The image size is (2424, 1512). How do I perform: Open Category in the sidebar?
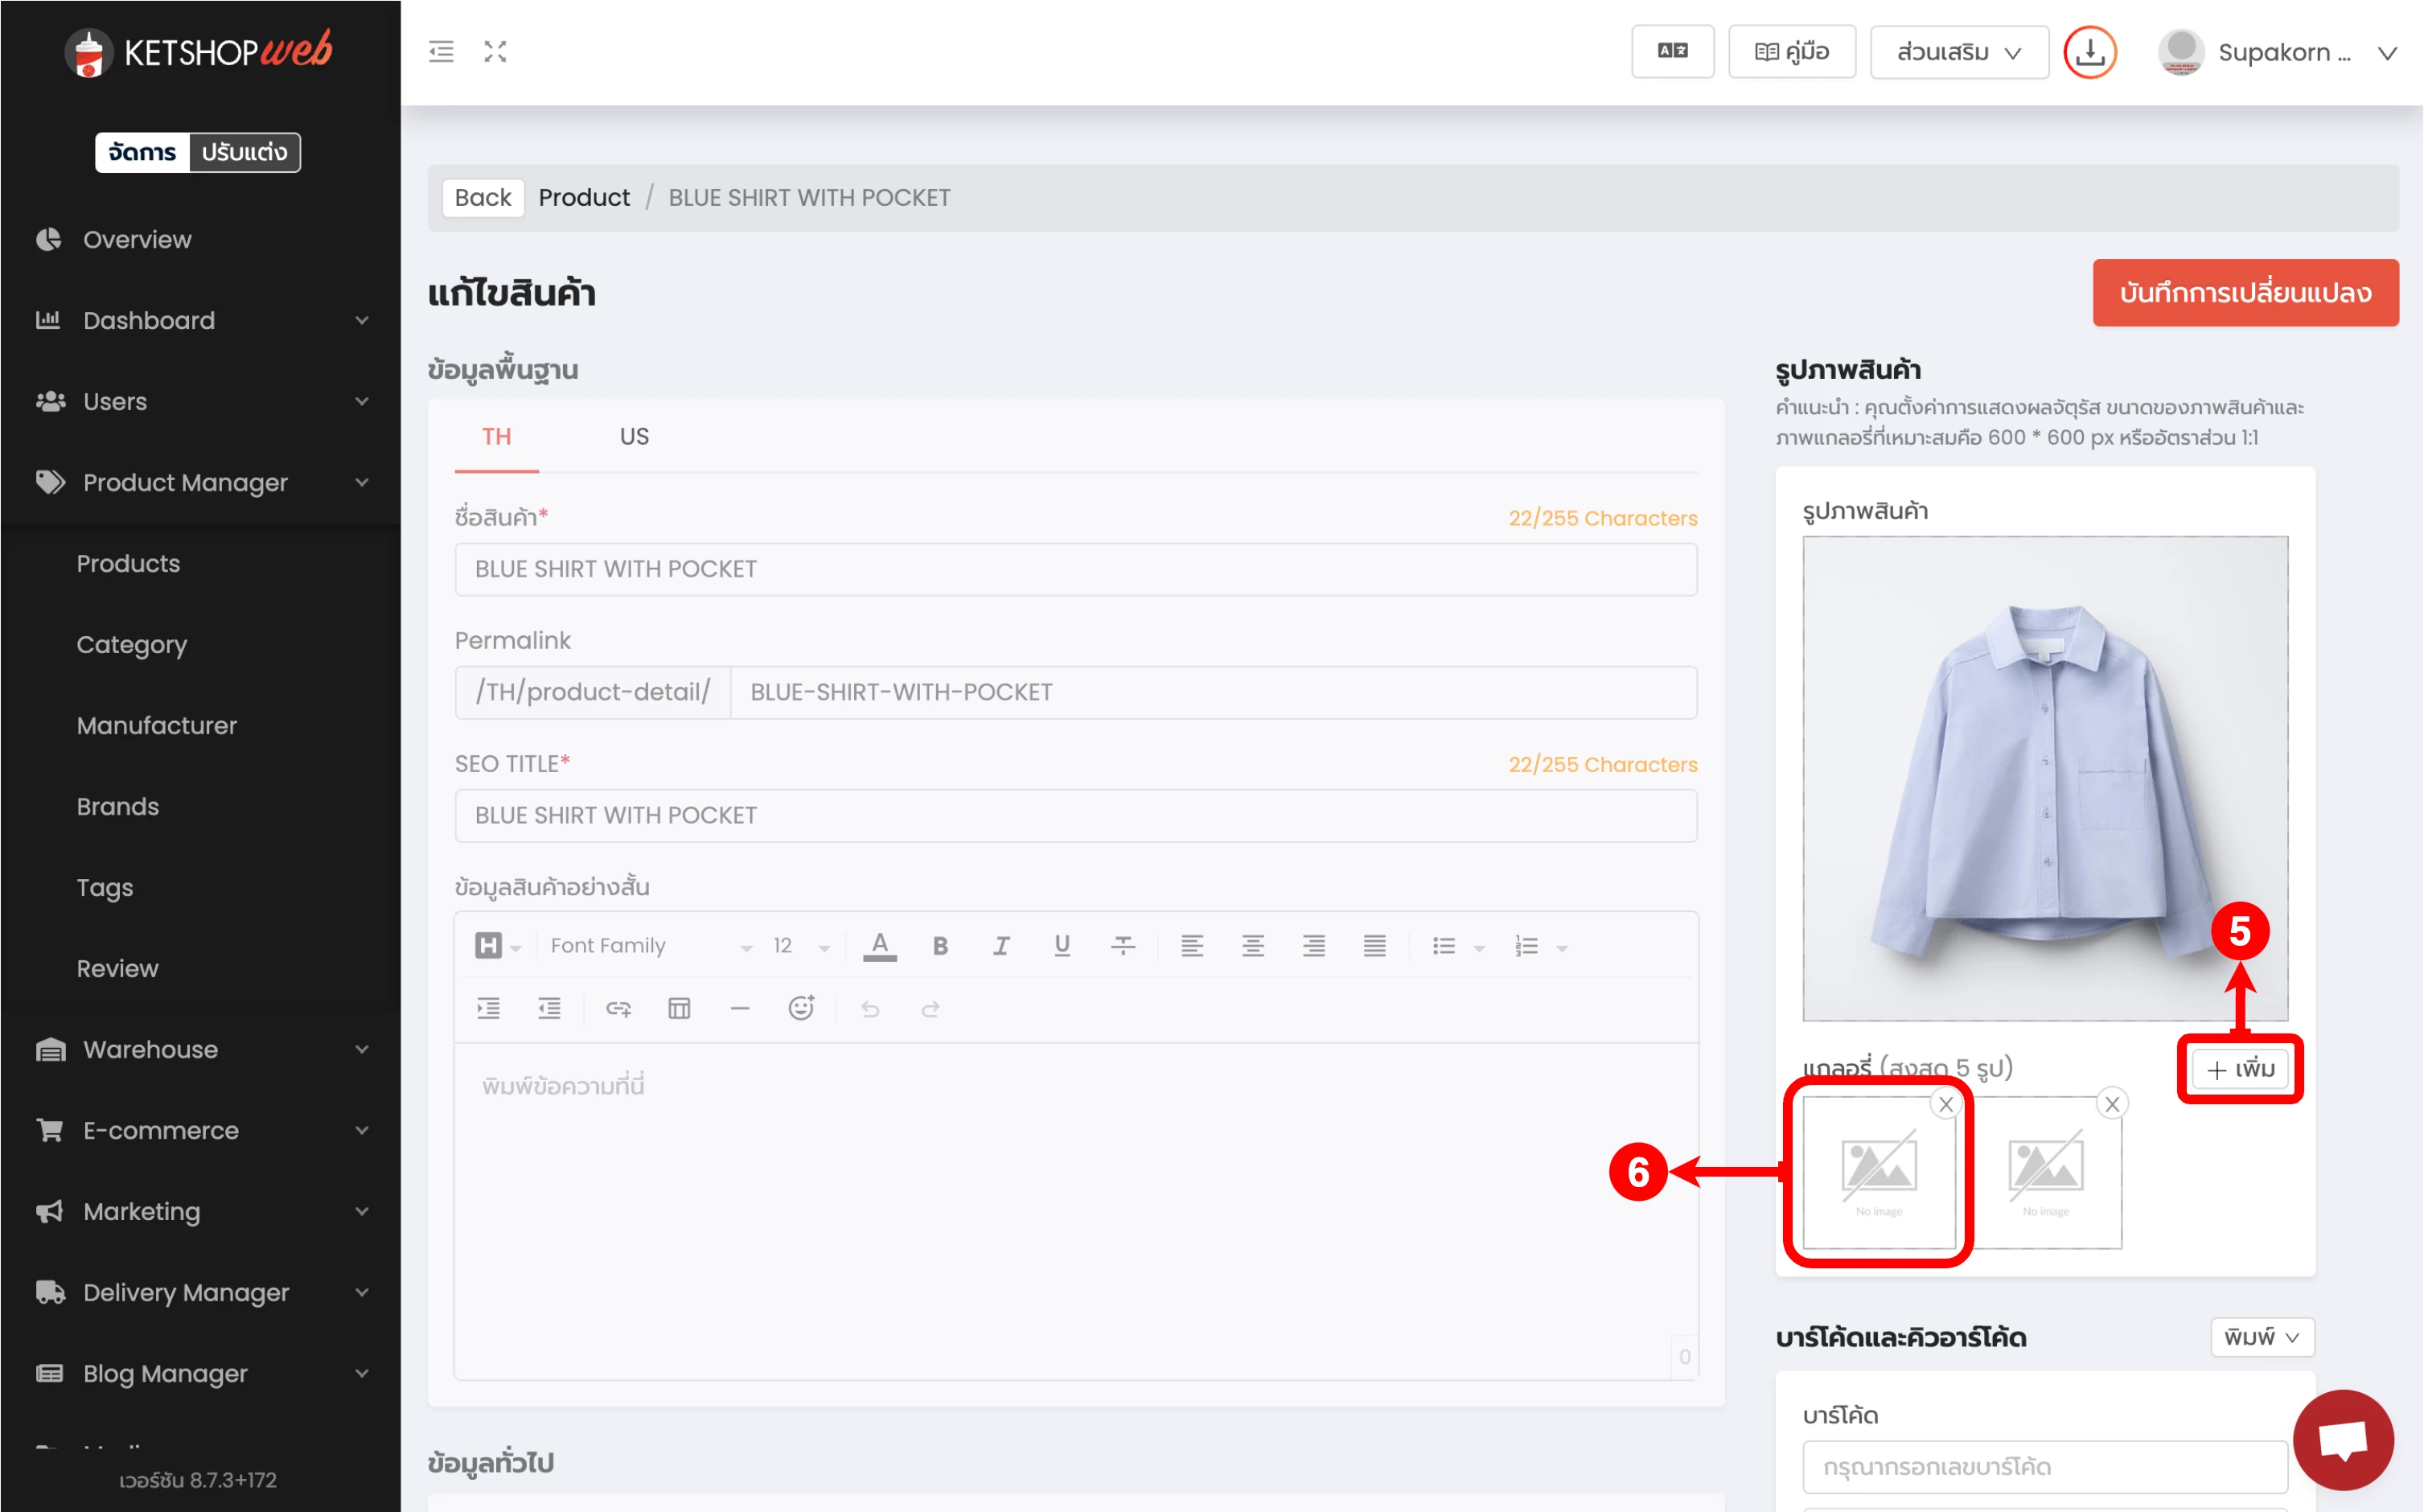click(131, 644)
